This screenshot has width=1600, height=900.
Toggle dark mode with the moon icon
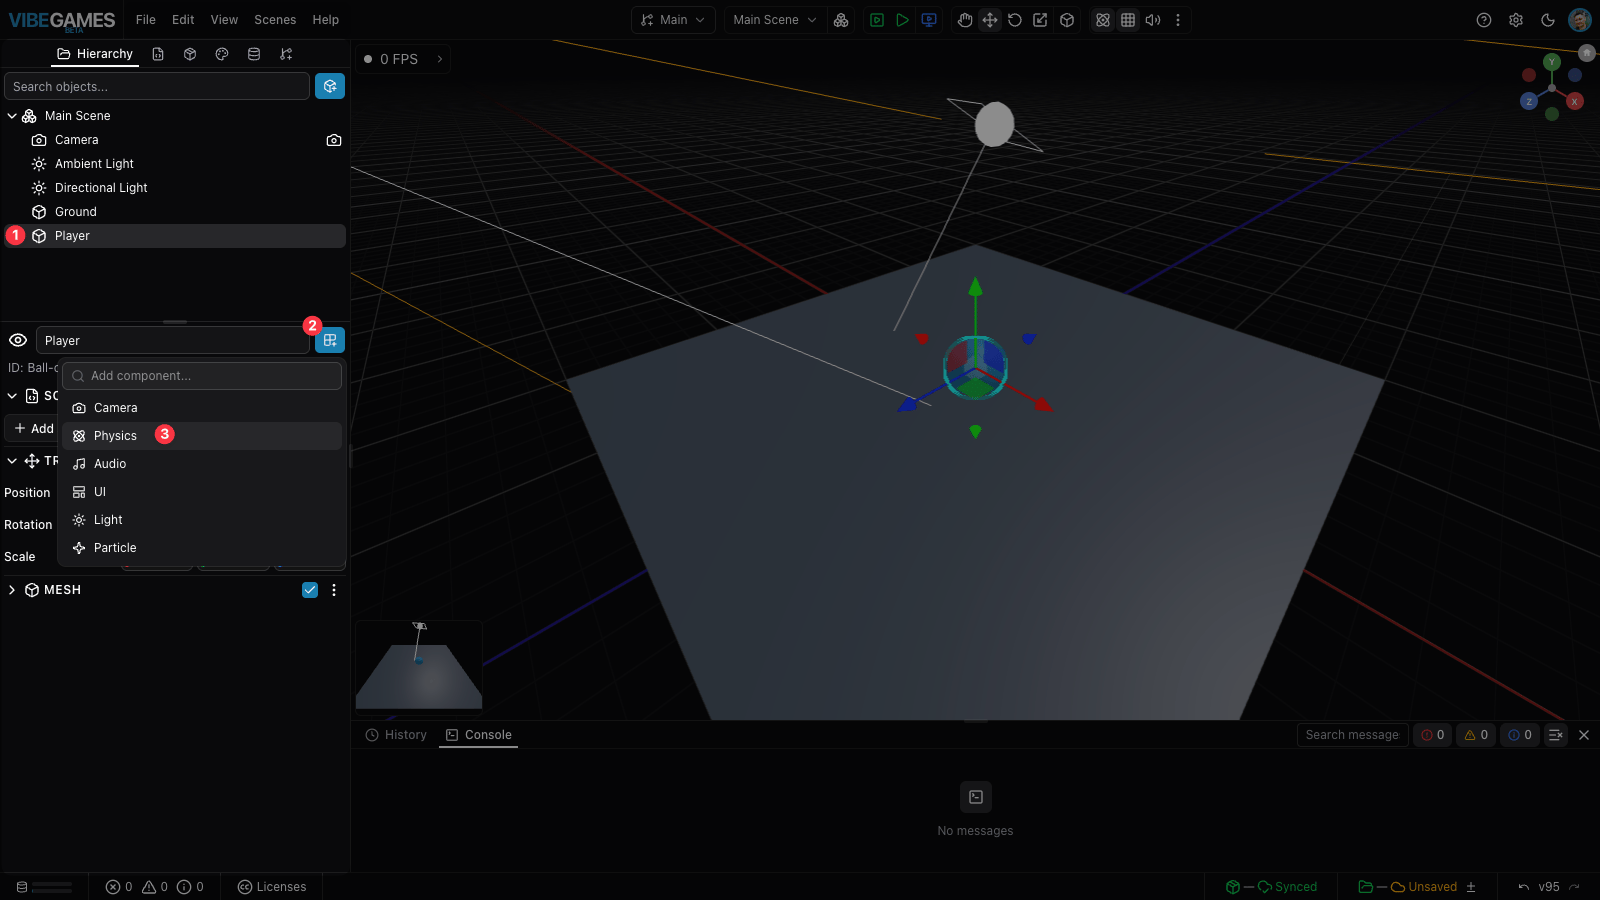(1548, 20)
